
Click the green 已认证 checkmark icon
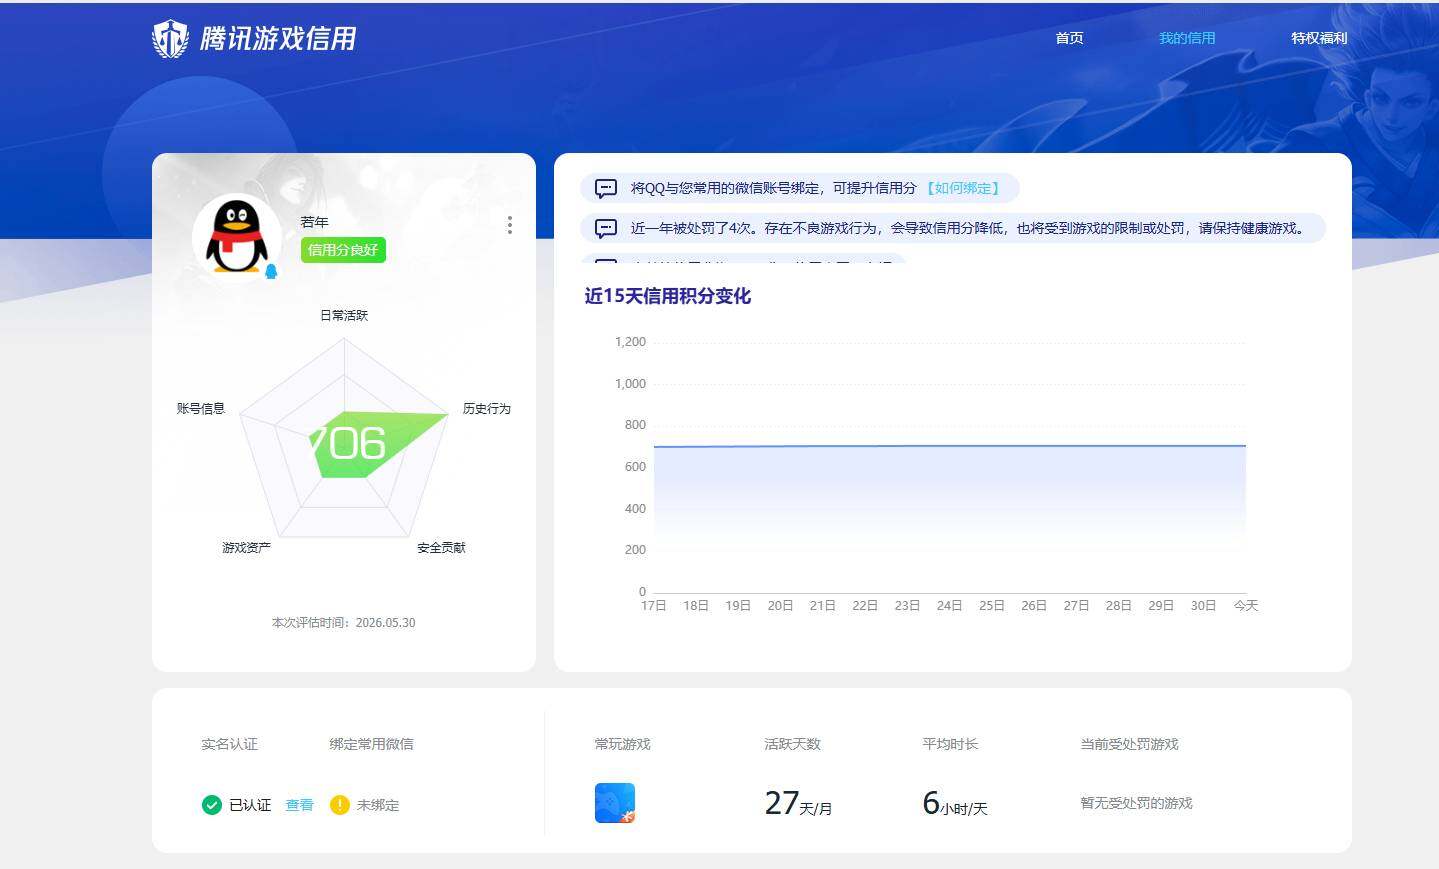tap(211, 805)
